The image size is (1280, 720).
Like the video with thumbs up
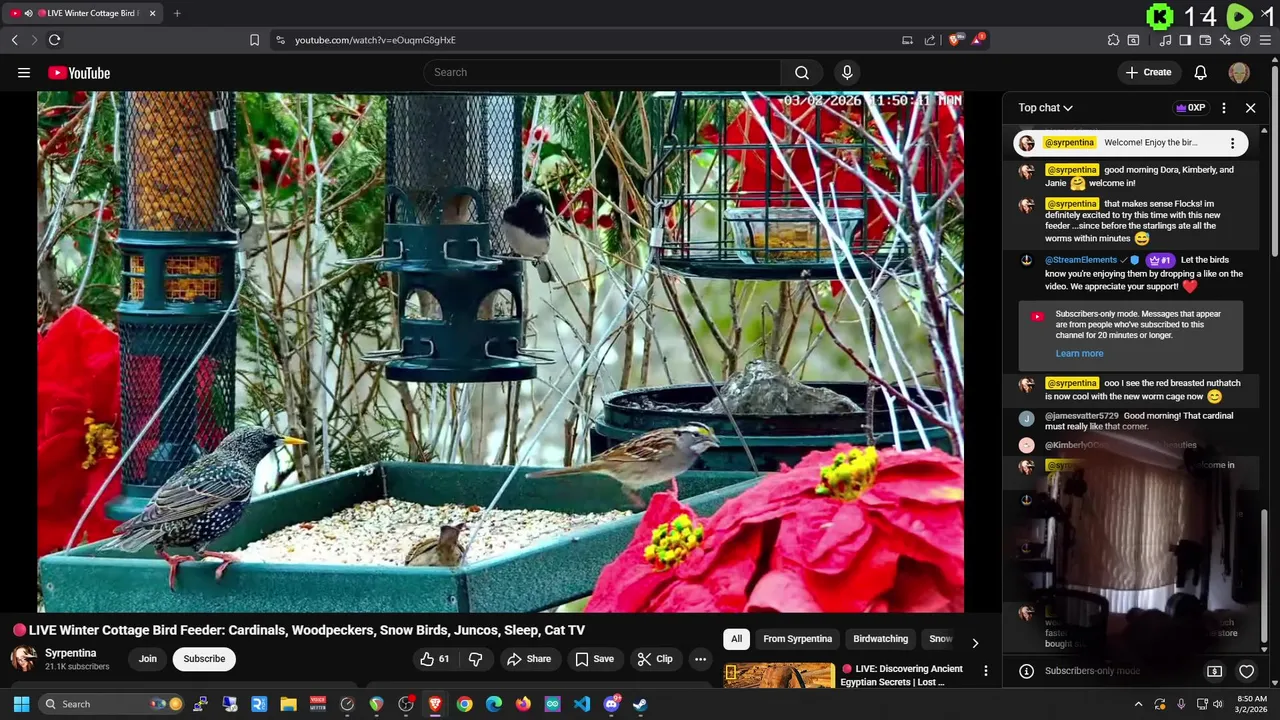tap(435, 659)
